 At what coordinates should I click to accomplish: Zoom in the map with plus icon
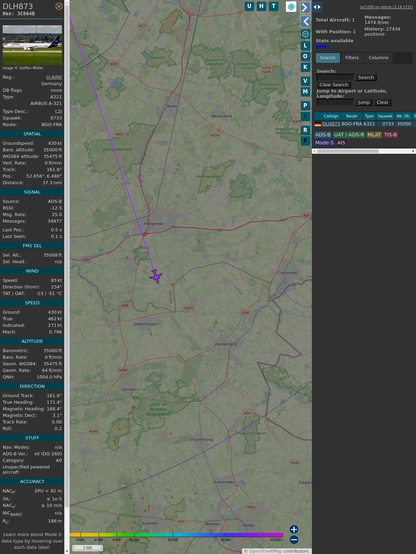coord(294,529)
